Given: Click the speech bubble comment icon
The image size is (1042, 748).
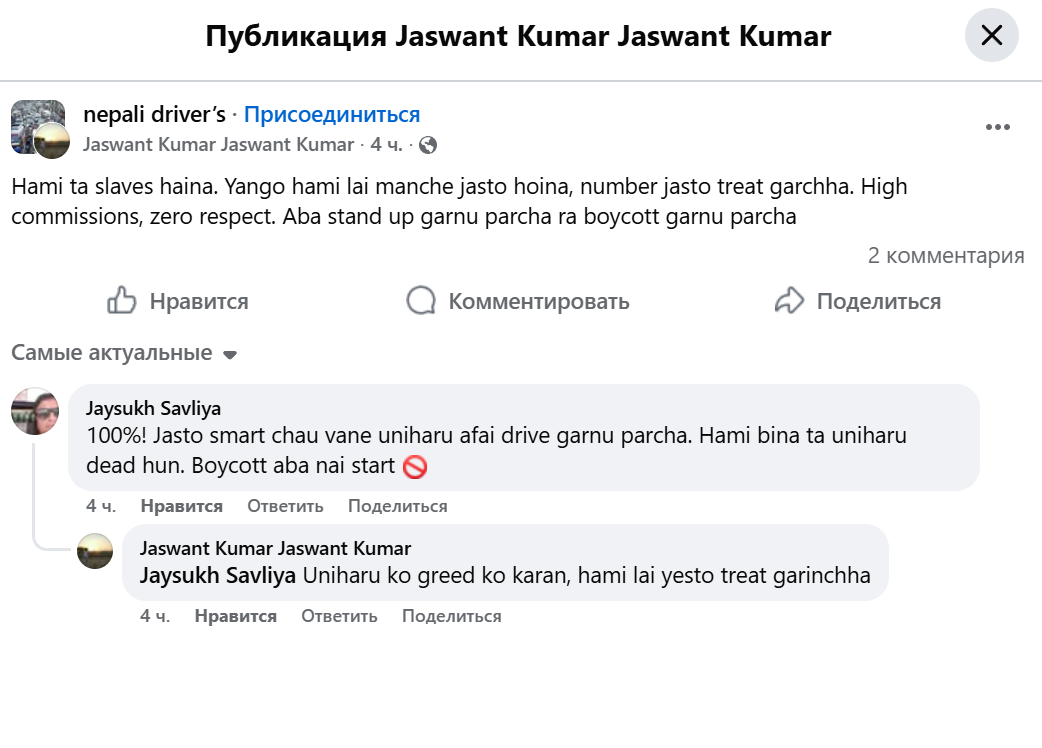Looking at the screenshot, I should point(421,301).
